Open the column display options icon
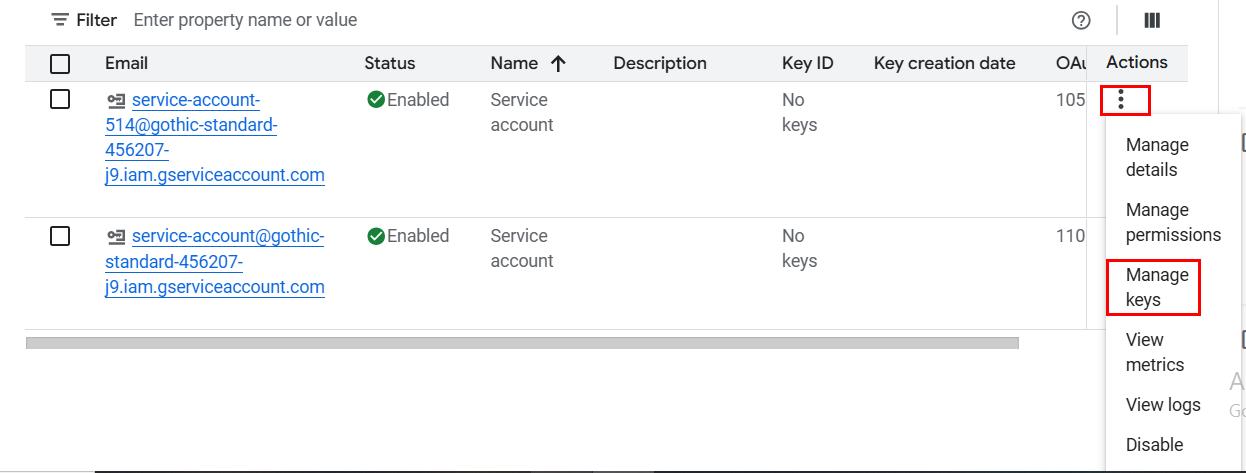1246x473 pixels. (1152, 20)
